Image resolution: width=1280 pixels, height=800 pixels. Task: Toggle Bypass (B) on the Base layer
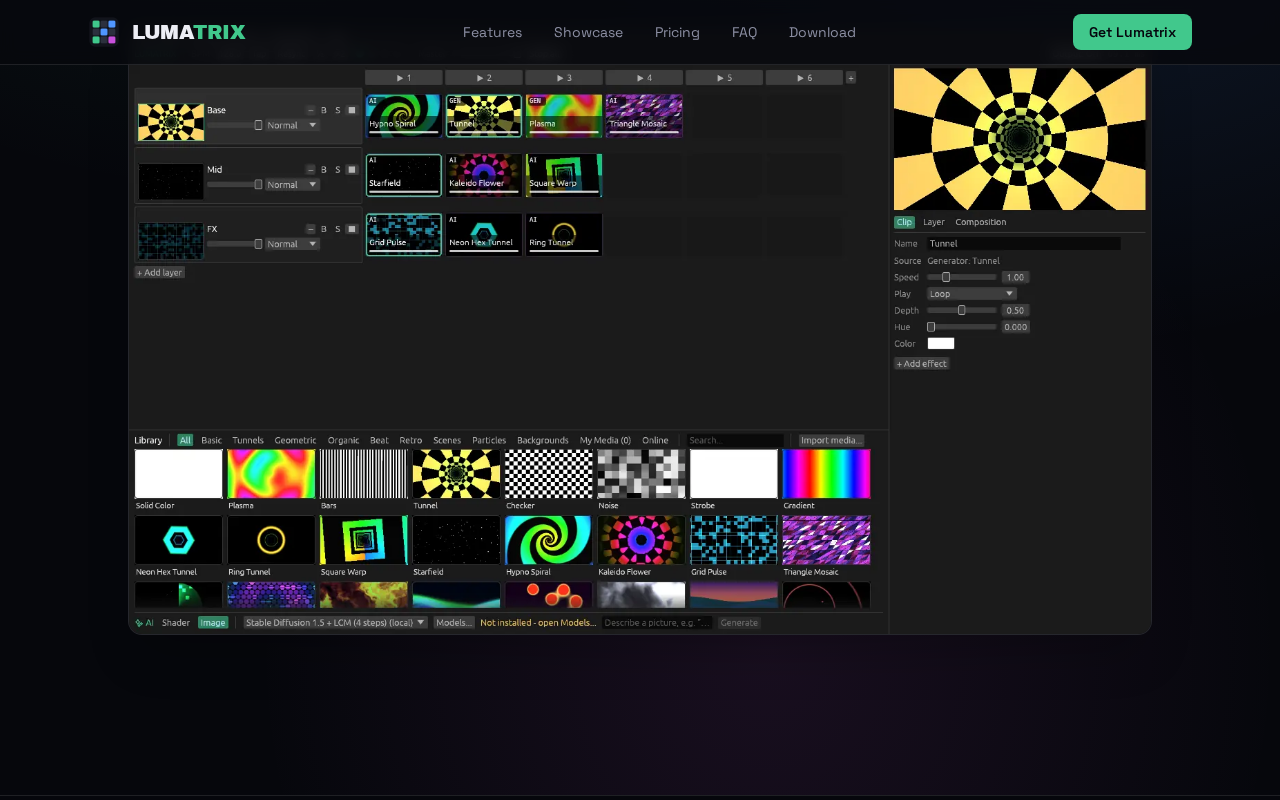coord(324,110)
